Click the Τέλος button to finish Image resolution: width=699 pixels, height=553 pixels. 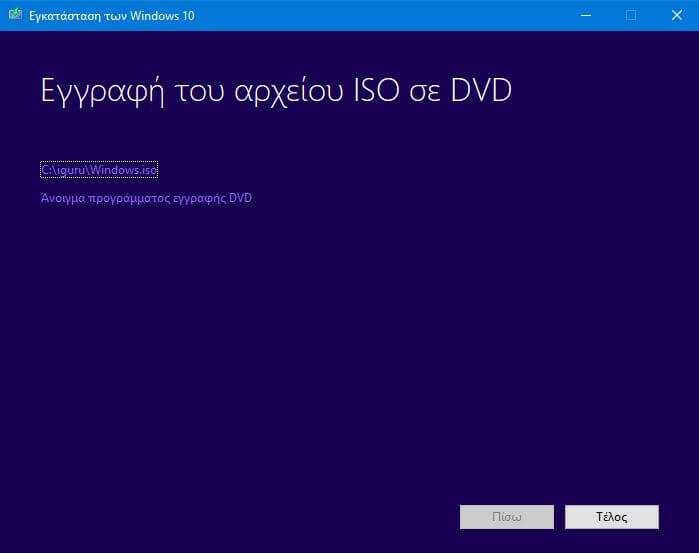pos(612,517)
